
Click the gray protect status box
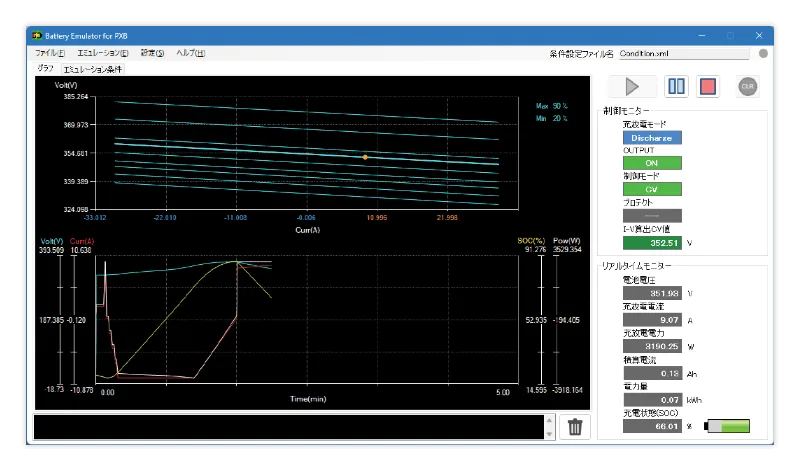[652, 215]
